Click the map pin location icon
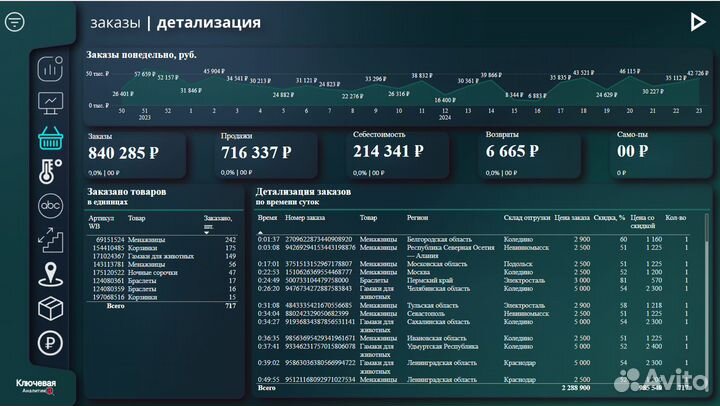This screenshot has width=720, height=406. (50, 275)
